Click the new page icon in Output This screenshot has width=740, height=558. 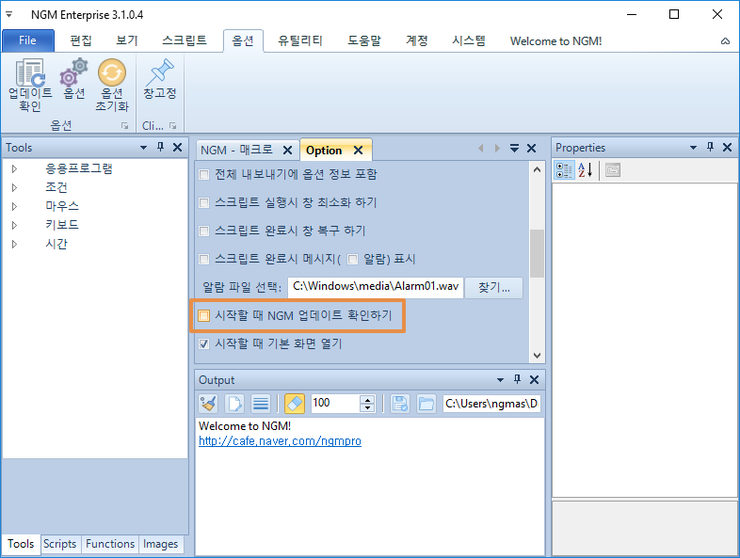point(235,404)
